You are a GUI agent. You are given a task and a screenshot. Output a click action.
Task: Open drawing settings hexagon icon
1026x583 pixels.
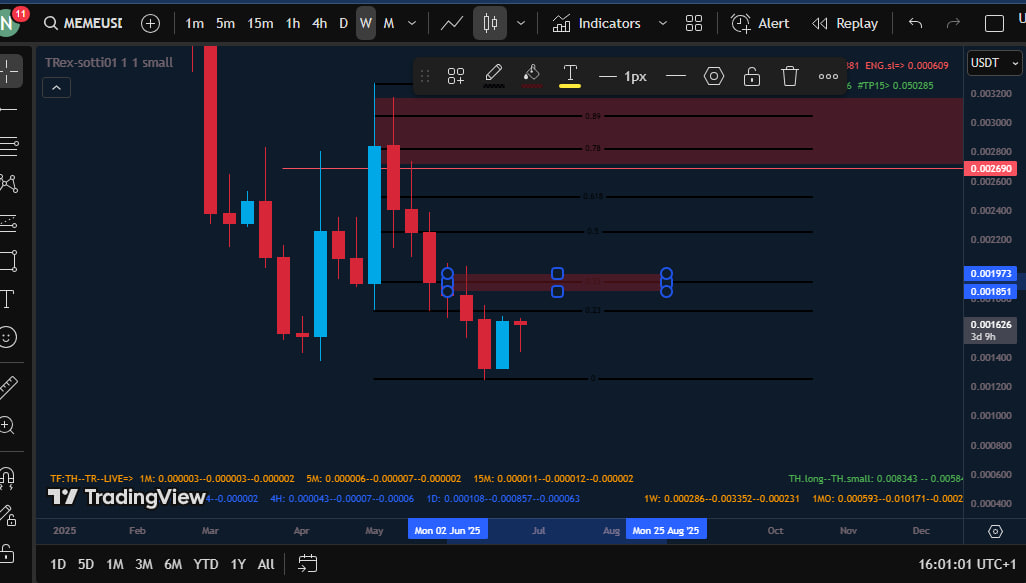(x=714, y=77)
